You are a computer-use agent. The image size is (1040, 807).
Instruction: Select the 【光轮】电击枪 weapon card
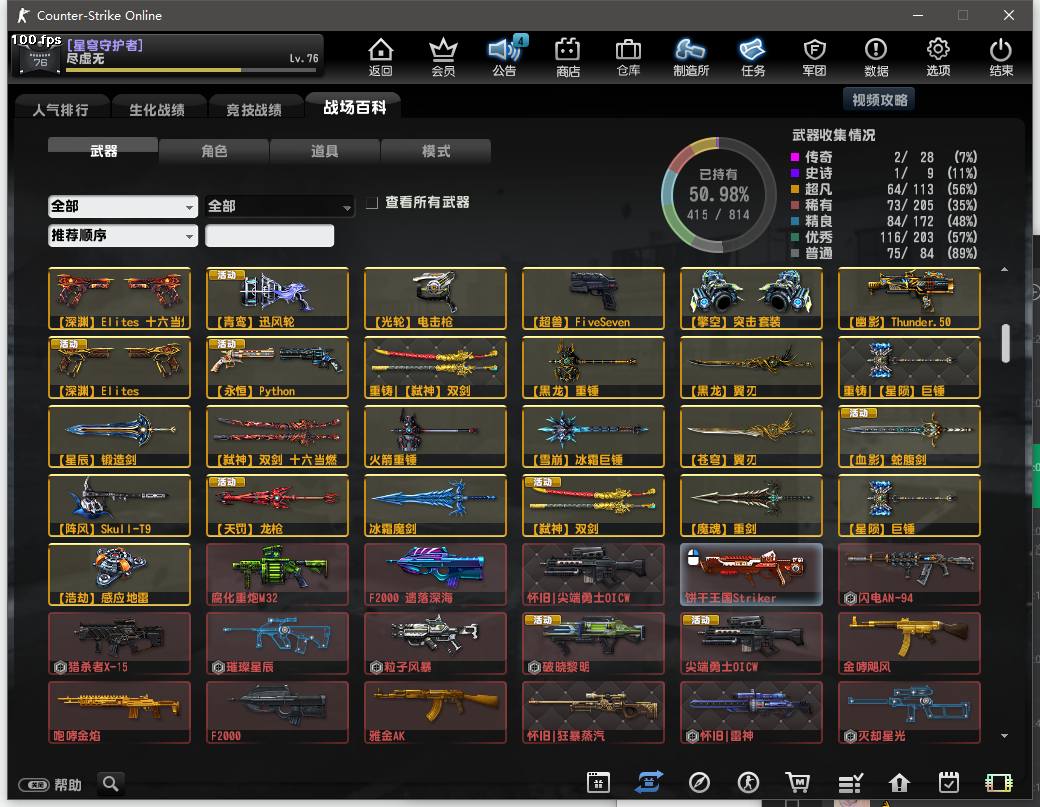tap(435, 298)
